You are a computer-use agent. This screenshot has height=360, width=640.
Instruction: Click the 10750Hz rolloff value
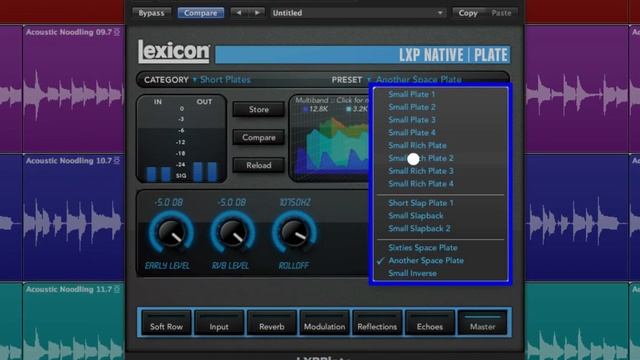pyautogui.click(x=295, y=202)
